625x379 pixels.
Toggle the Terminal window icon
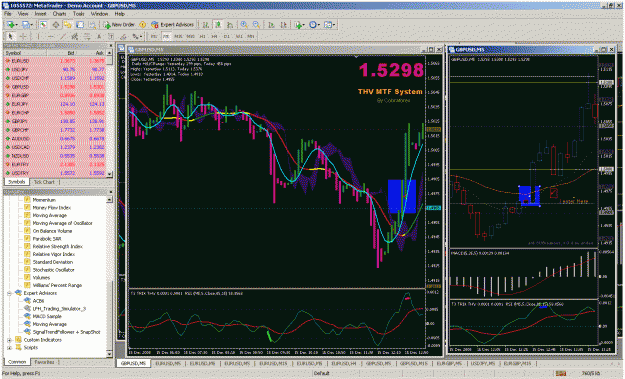click(80, 25)
